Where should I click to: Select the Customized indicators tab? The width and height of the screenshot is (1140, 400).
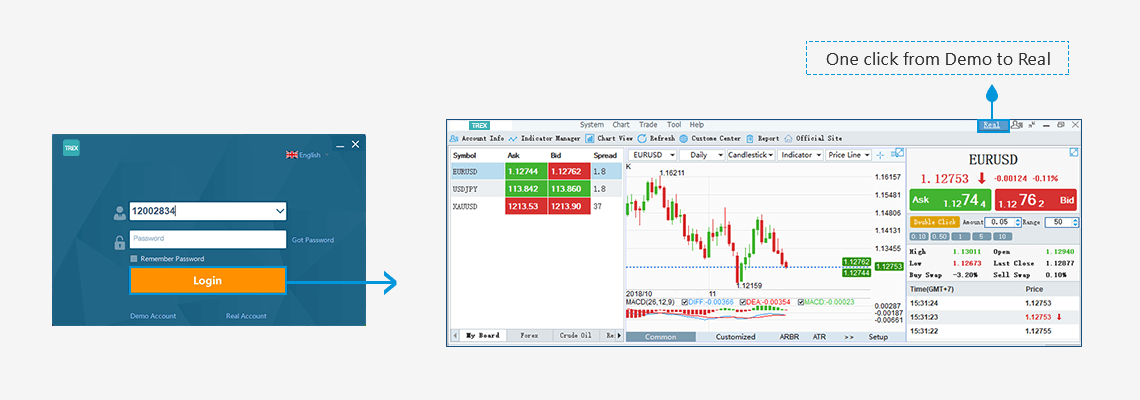736,337
